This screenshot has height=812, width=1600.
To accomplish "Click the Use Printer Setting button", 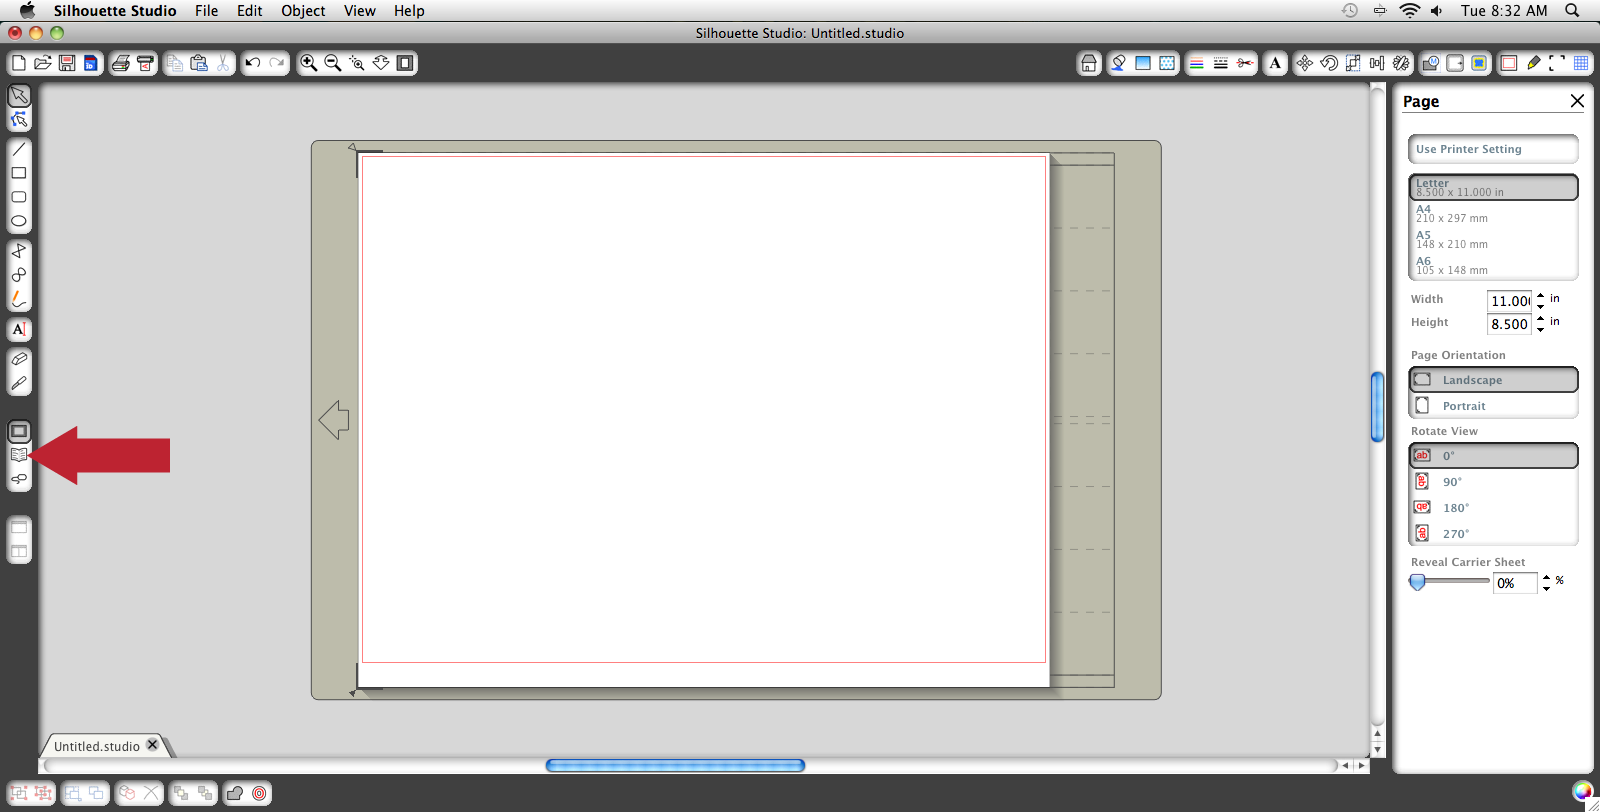I will pyautogui.click(x=1493, y=149).
